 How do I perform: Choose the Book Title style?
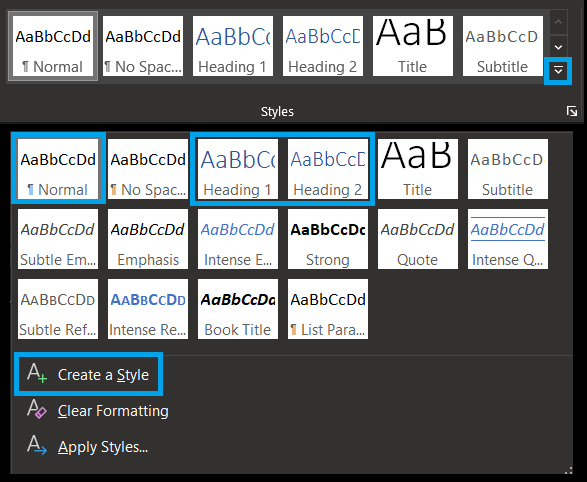tap(238, 309)
